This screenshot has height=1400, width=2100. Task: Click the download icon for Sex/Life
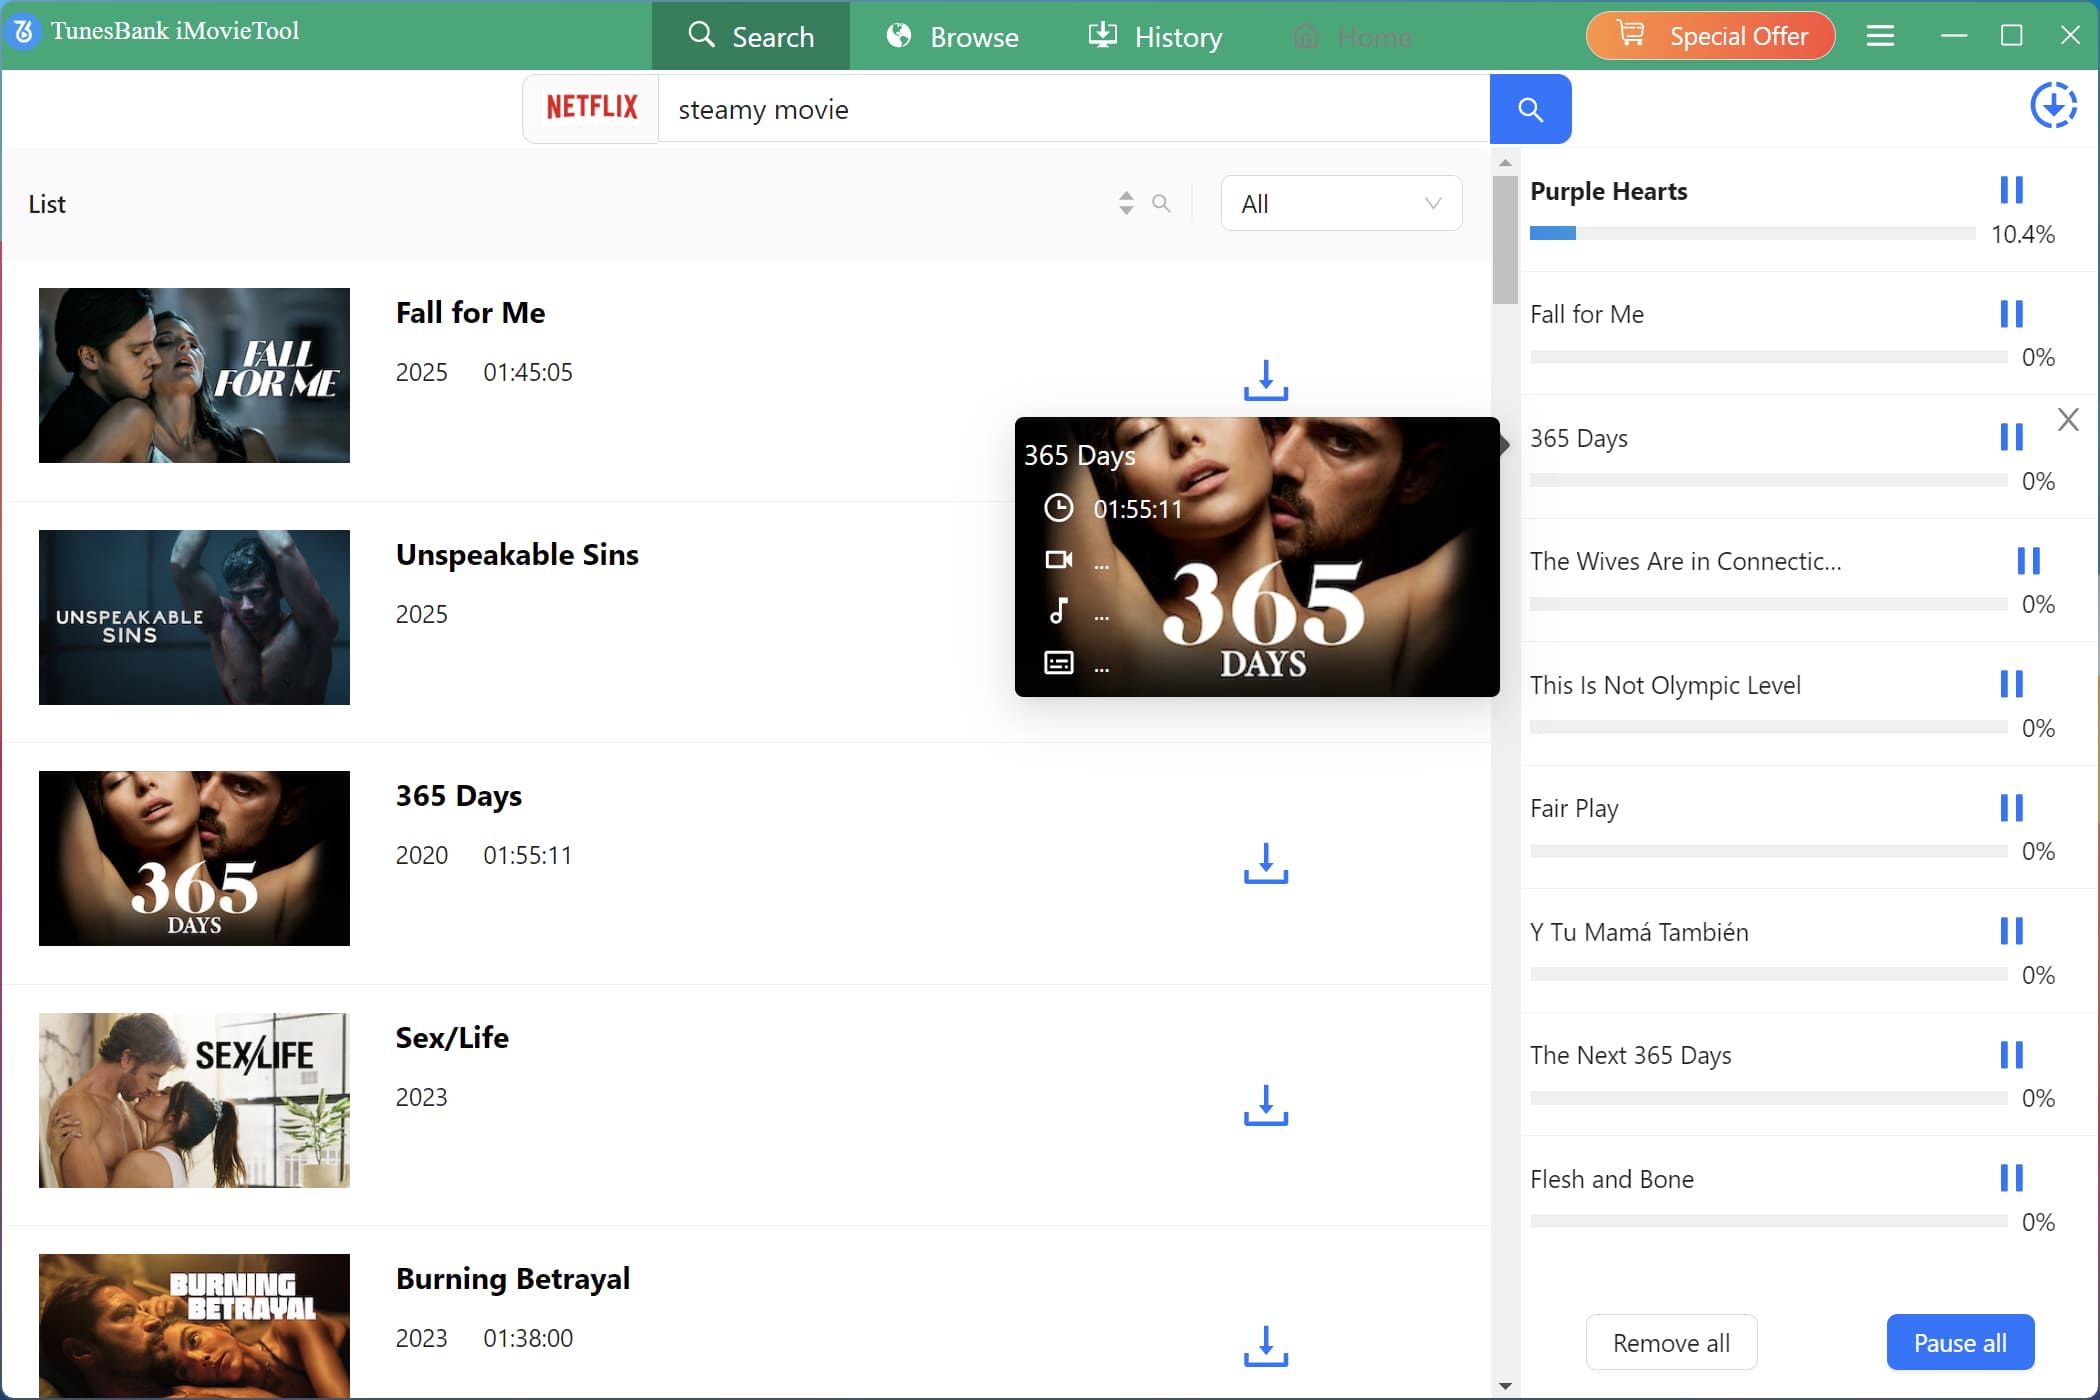1265,1107
